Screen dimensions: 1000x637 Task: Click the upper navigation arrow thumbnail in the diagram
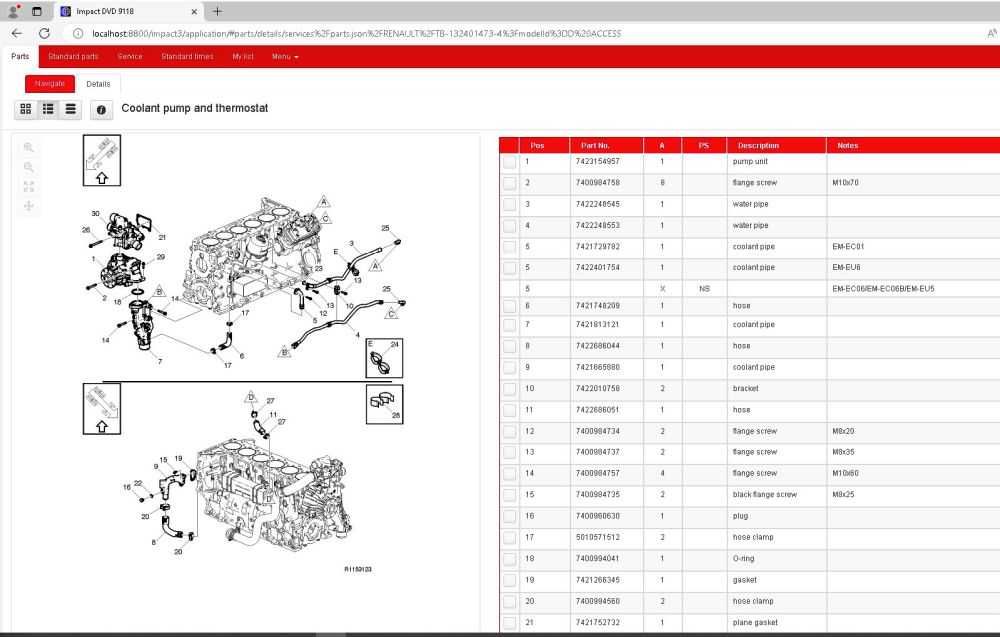[x=102, y=160]
